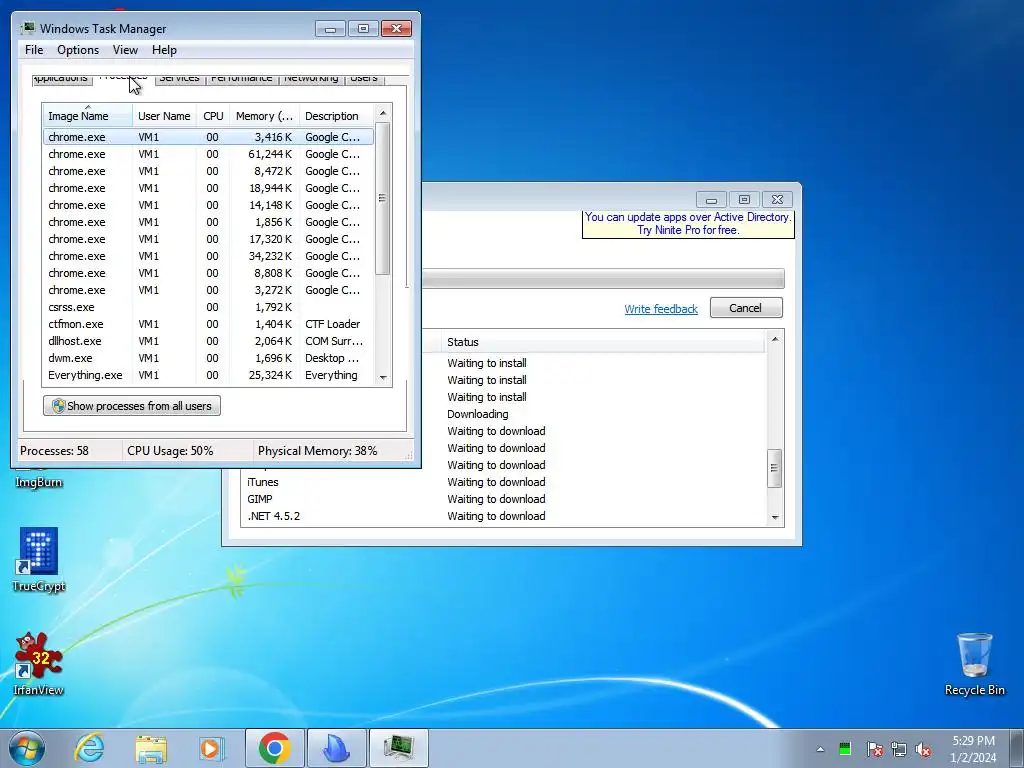Switch to the Users tab
The width and height of the screenshot is (1024, 768).
point(364,78)
